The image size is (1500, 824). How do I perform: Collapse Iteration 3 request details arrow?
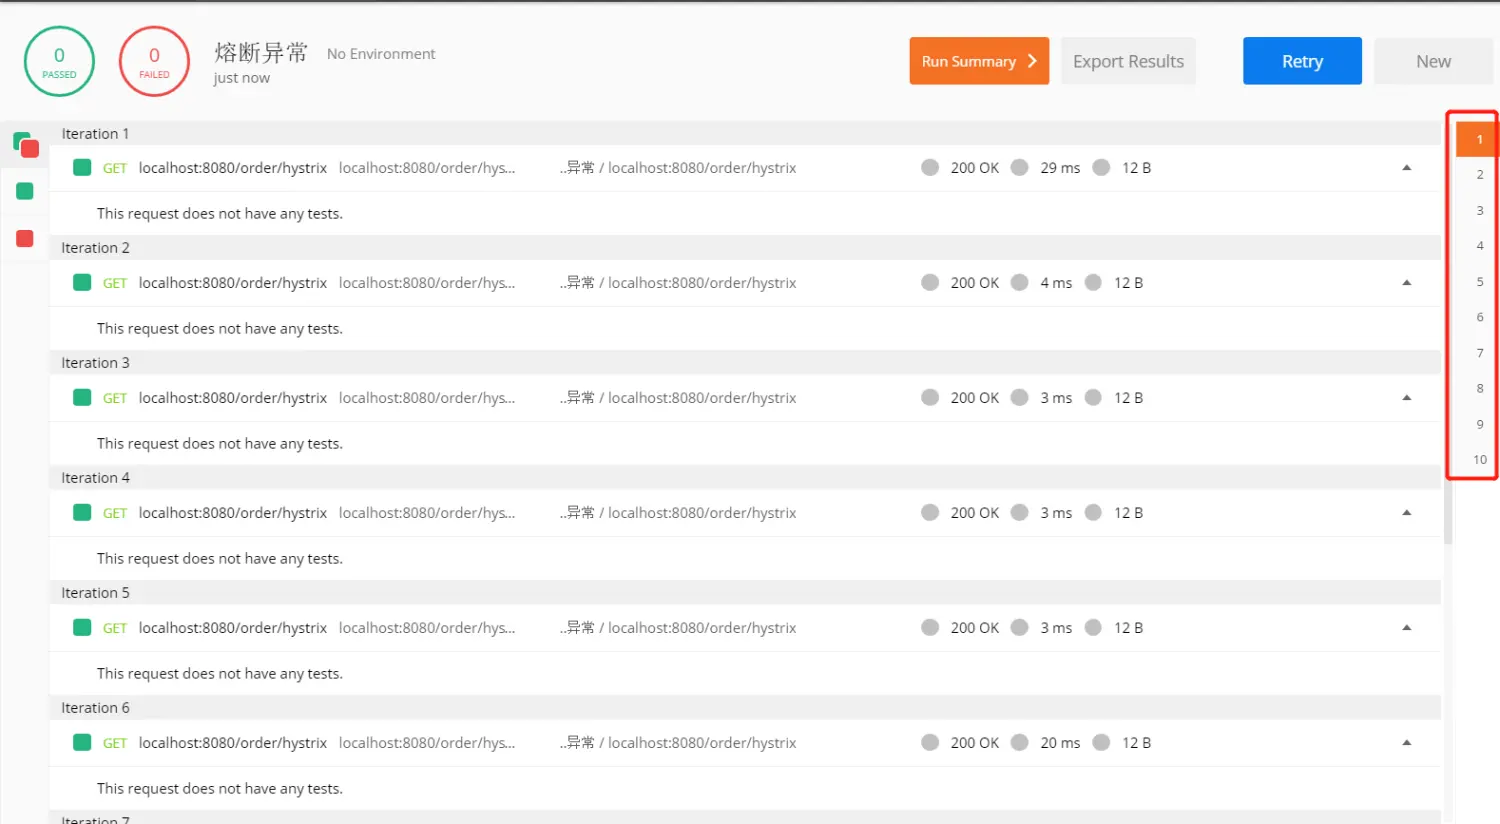1406,398
